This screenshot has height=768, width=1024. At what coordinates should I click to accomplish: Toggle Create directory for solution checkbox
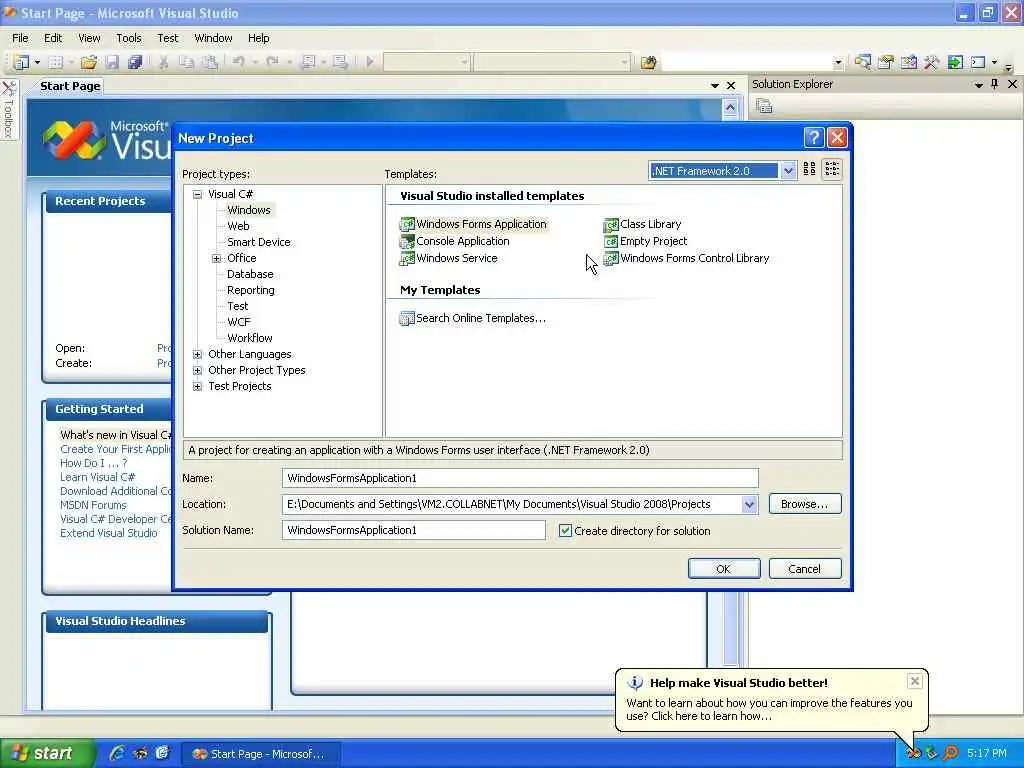tap(566, 530)
